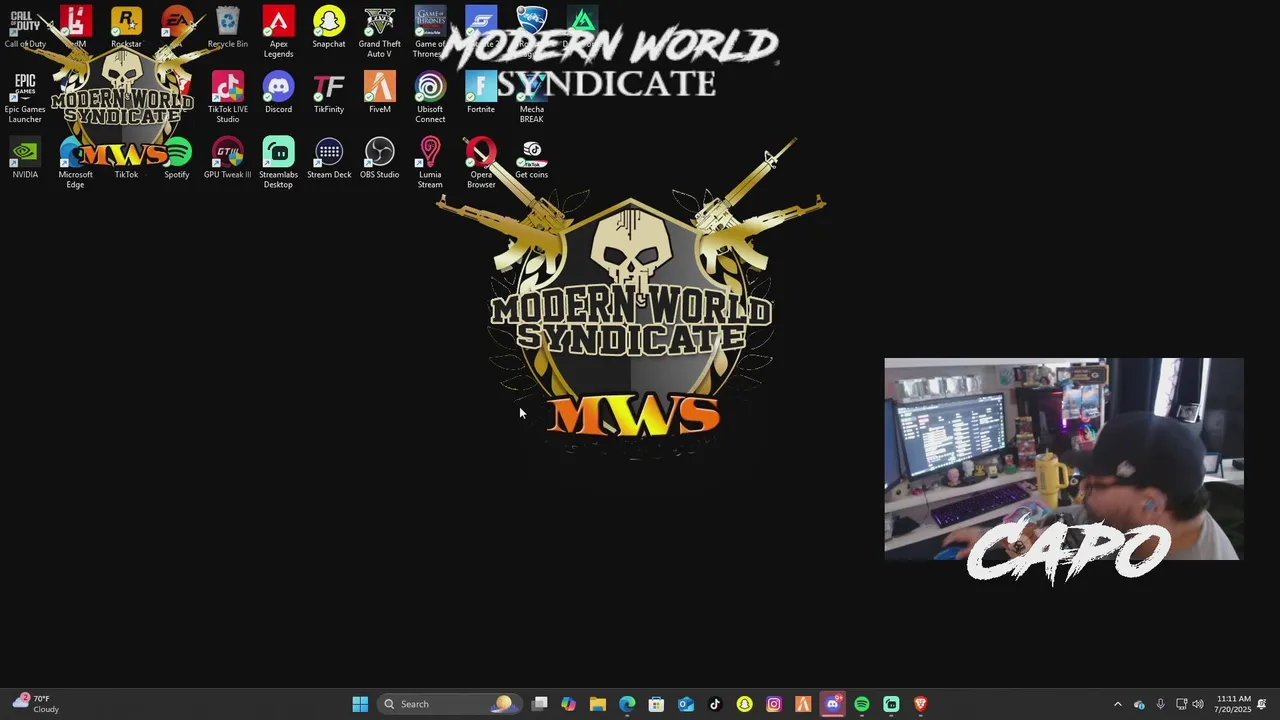Open TikTok LIVE Studio desktop icon

(228, 98)
